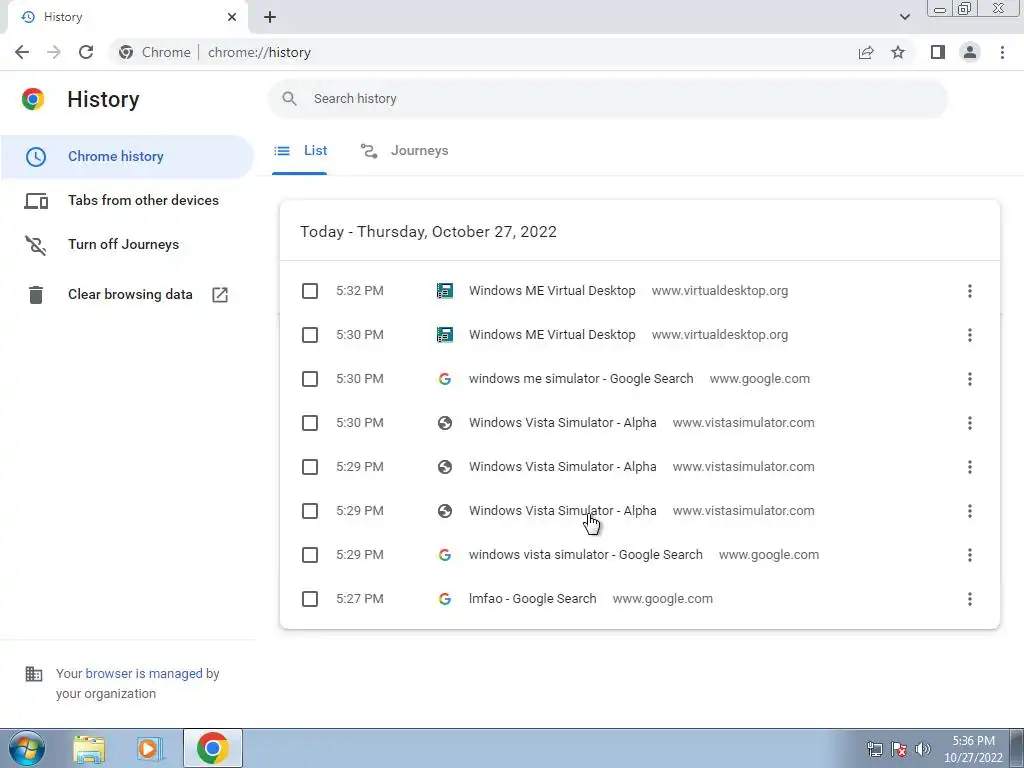Image resolution: width=1024 pixels, height=768 pixels.
Task: Open actions menu for 5:30 PM Windows ME entry
Action: coord(970,335)
